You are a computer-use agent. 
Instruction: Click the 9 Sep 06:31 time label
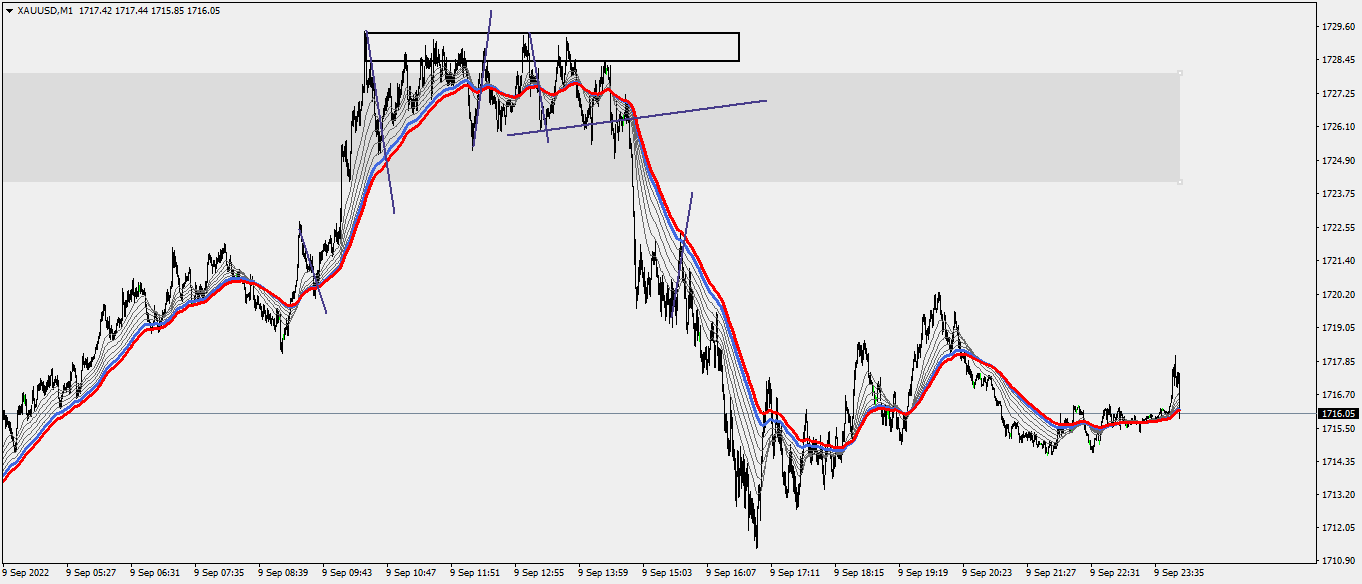pyautogui.click(x=153, y=574)
